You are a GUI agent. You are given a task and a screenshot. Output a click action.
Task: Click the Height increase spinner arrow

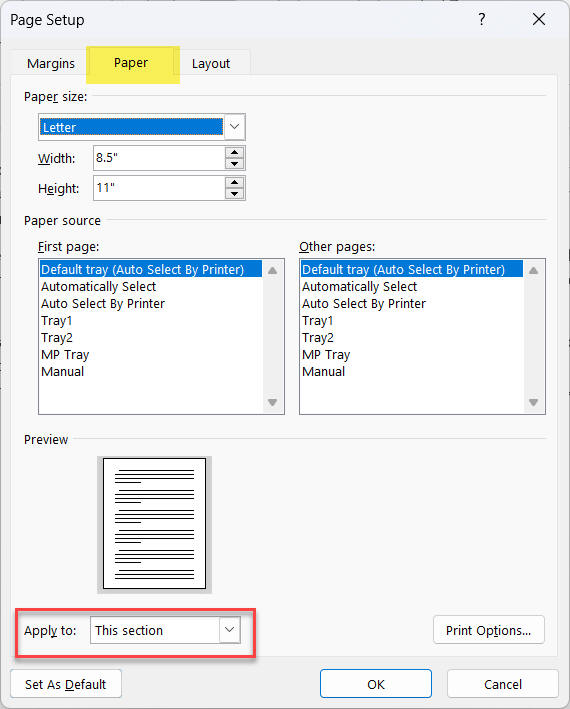(234, 182)
